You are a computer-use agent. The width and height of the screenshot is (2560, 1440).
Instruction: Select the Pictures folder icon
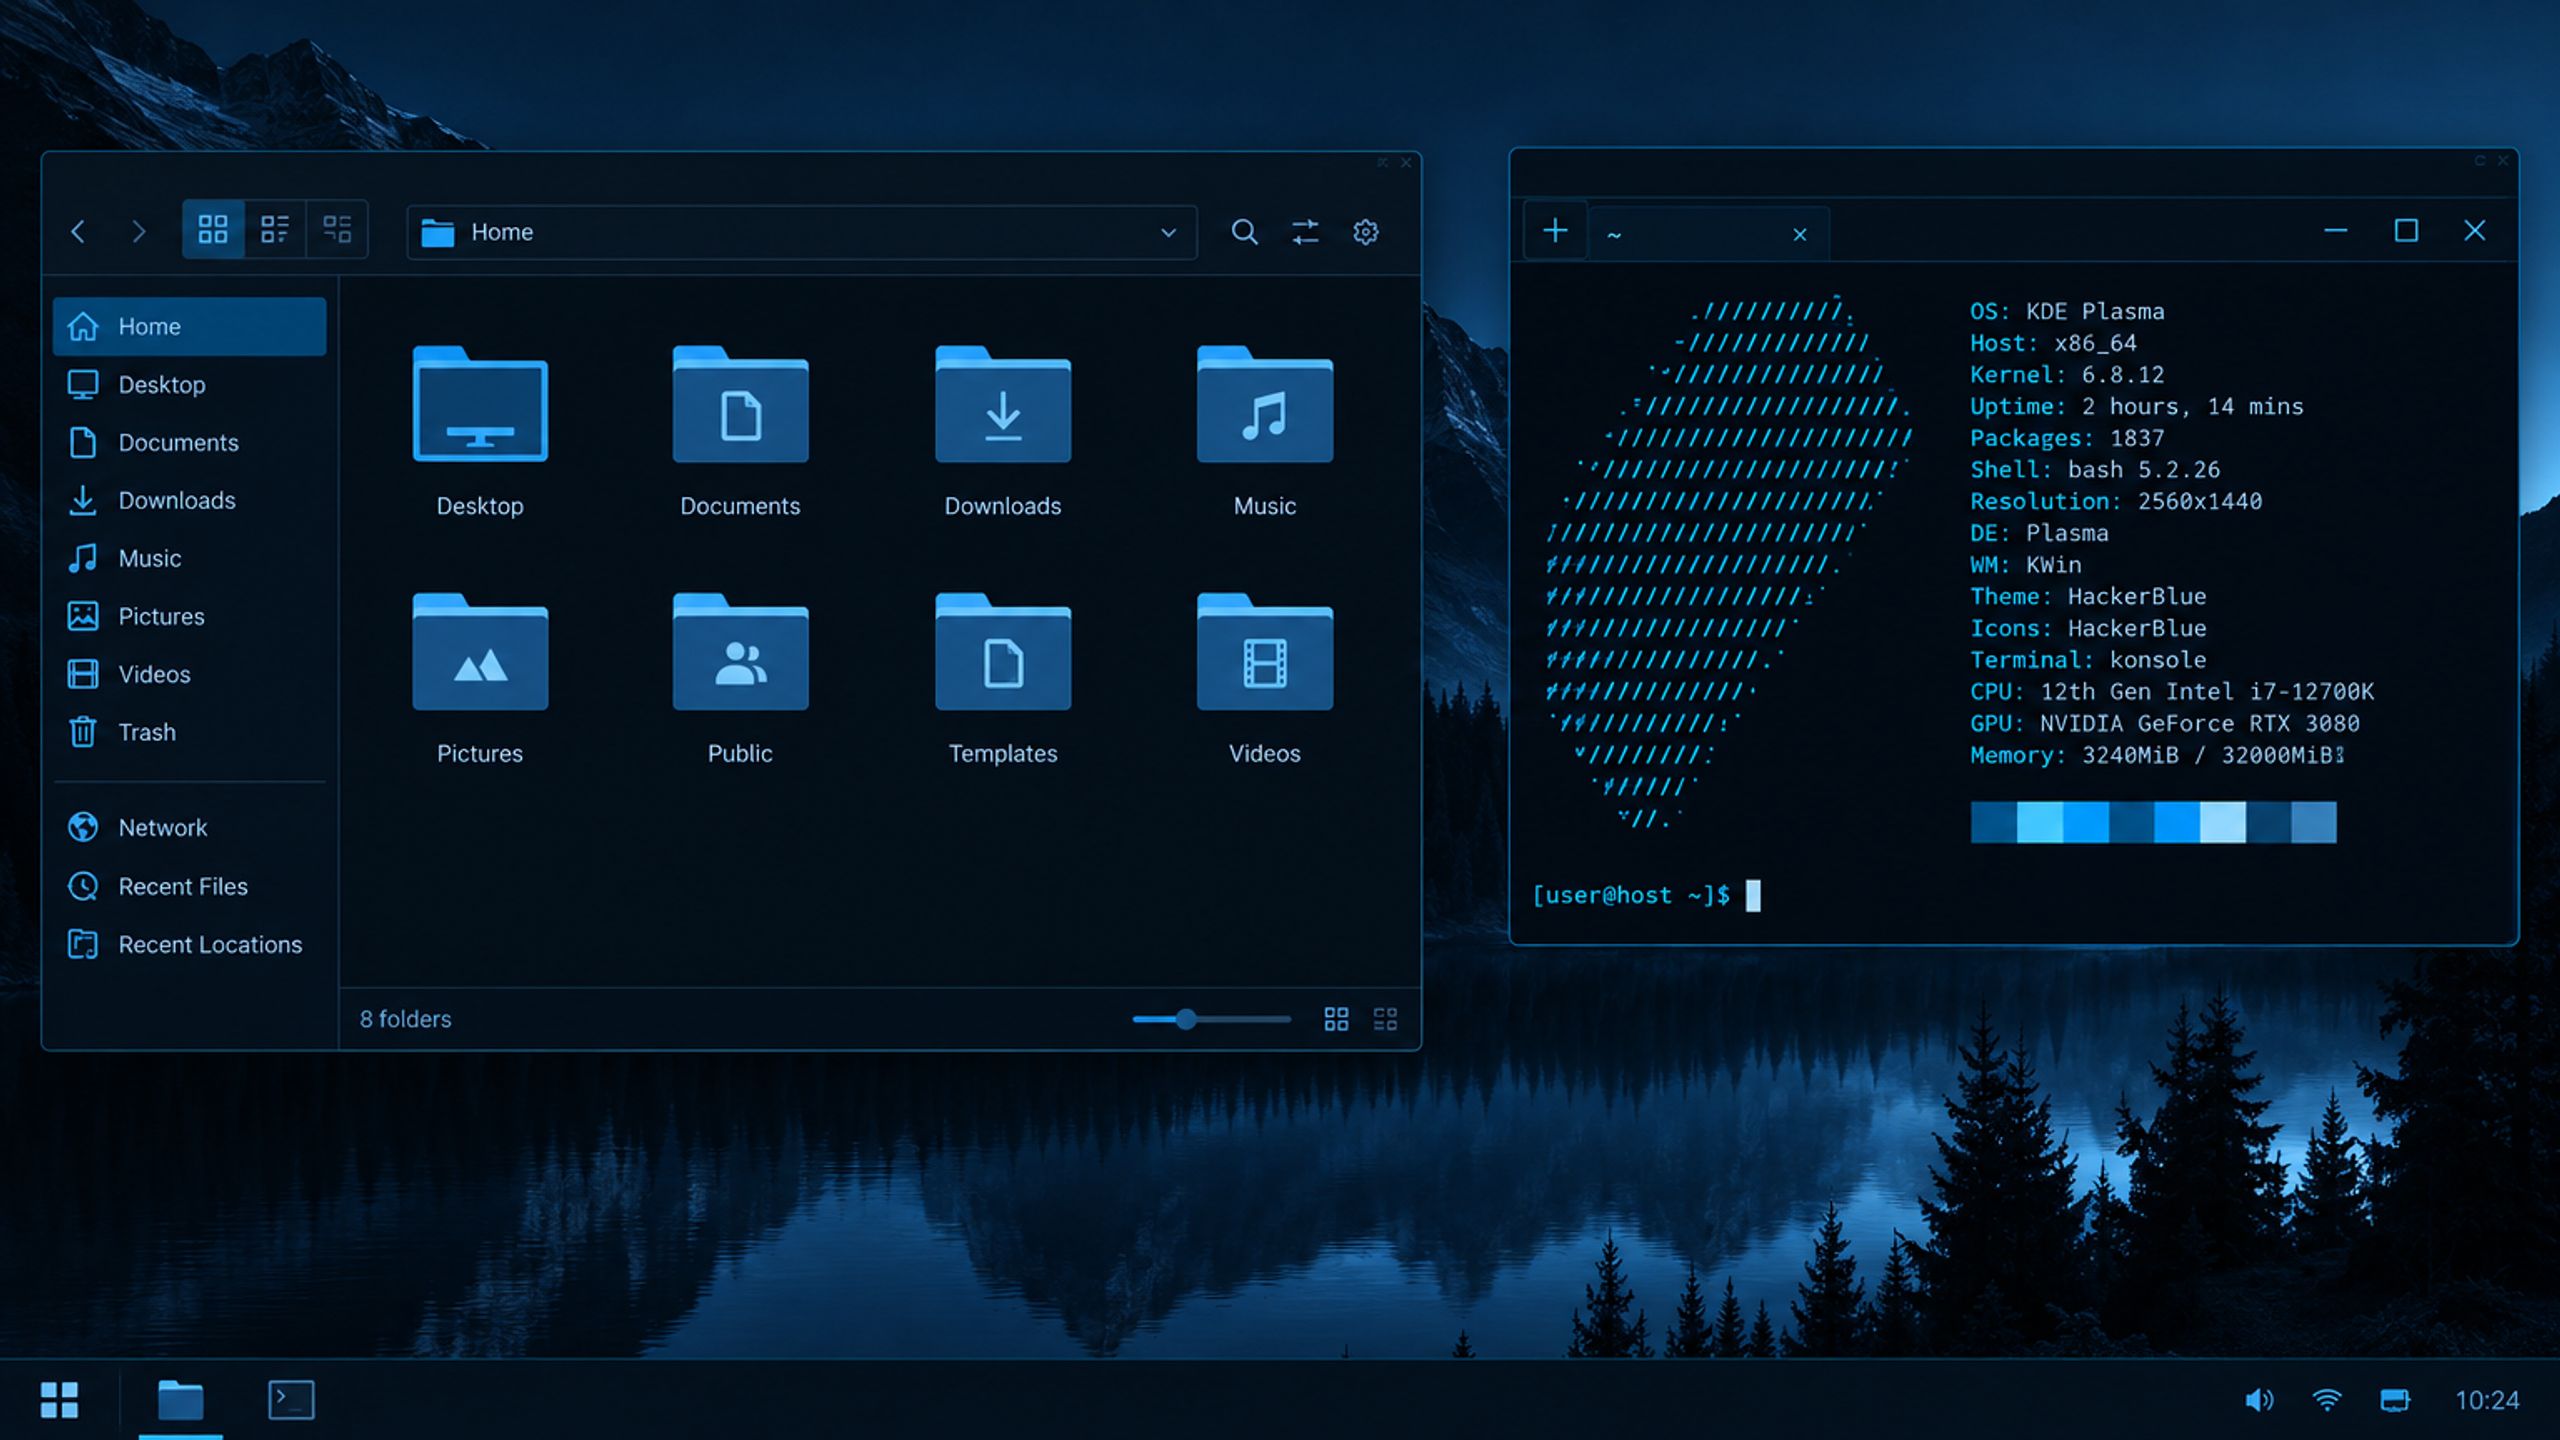480,652
